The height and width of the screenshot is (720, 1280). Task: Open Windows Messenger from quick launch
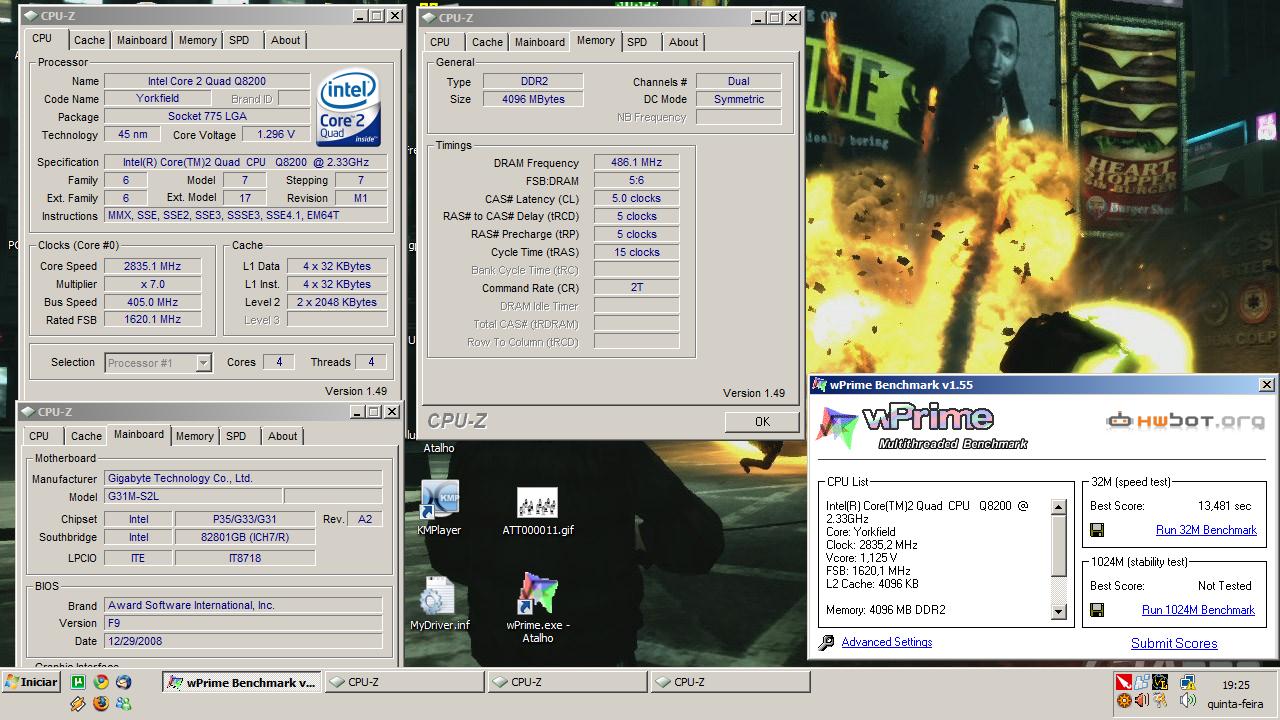[124, 703]
